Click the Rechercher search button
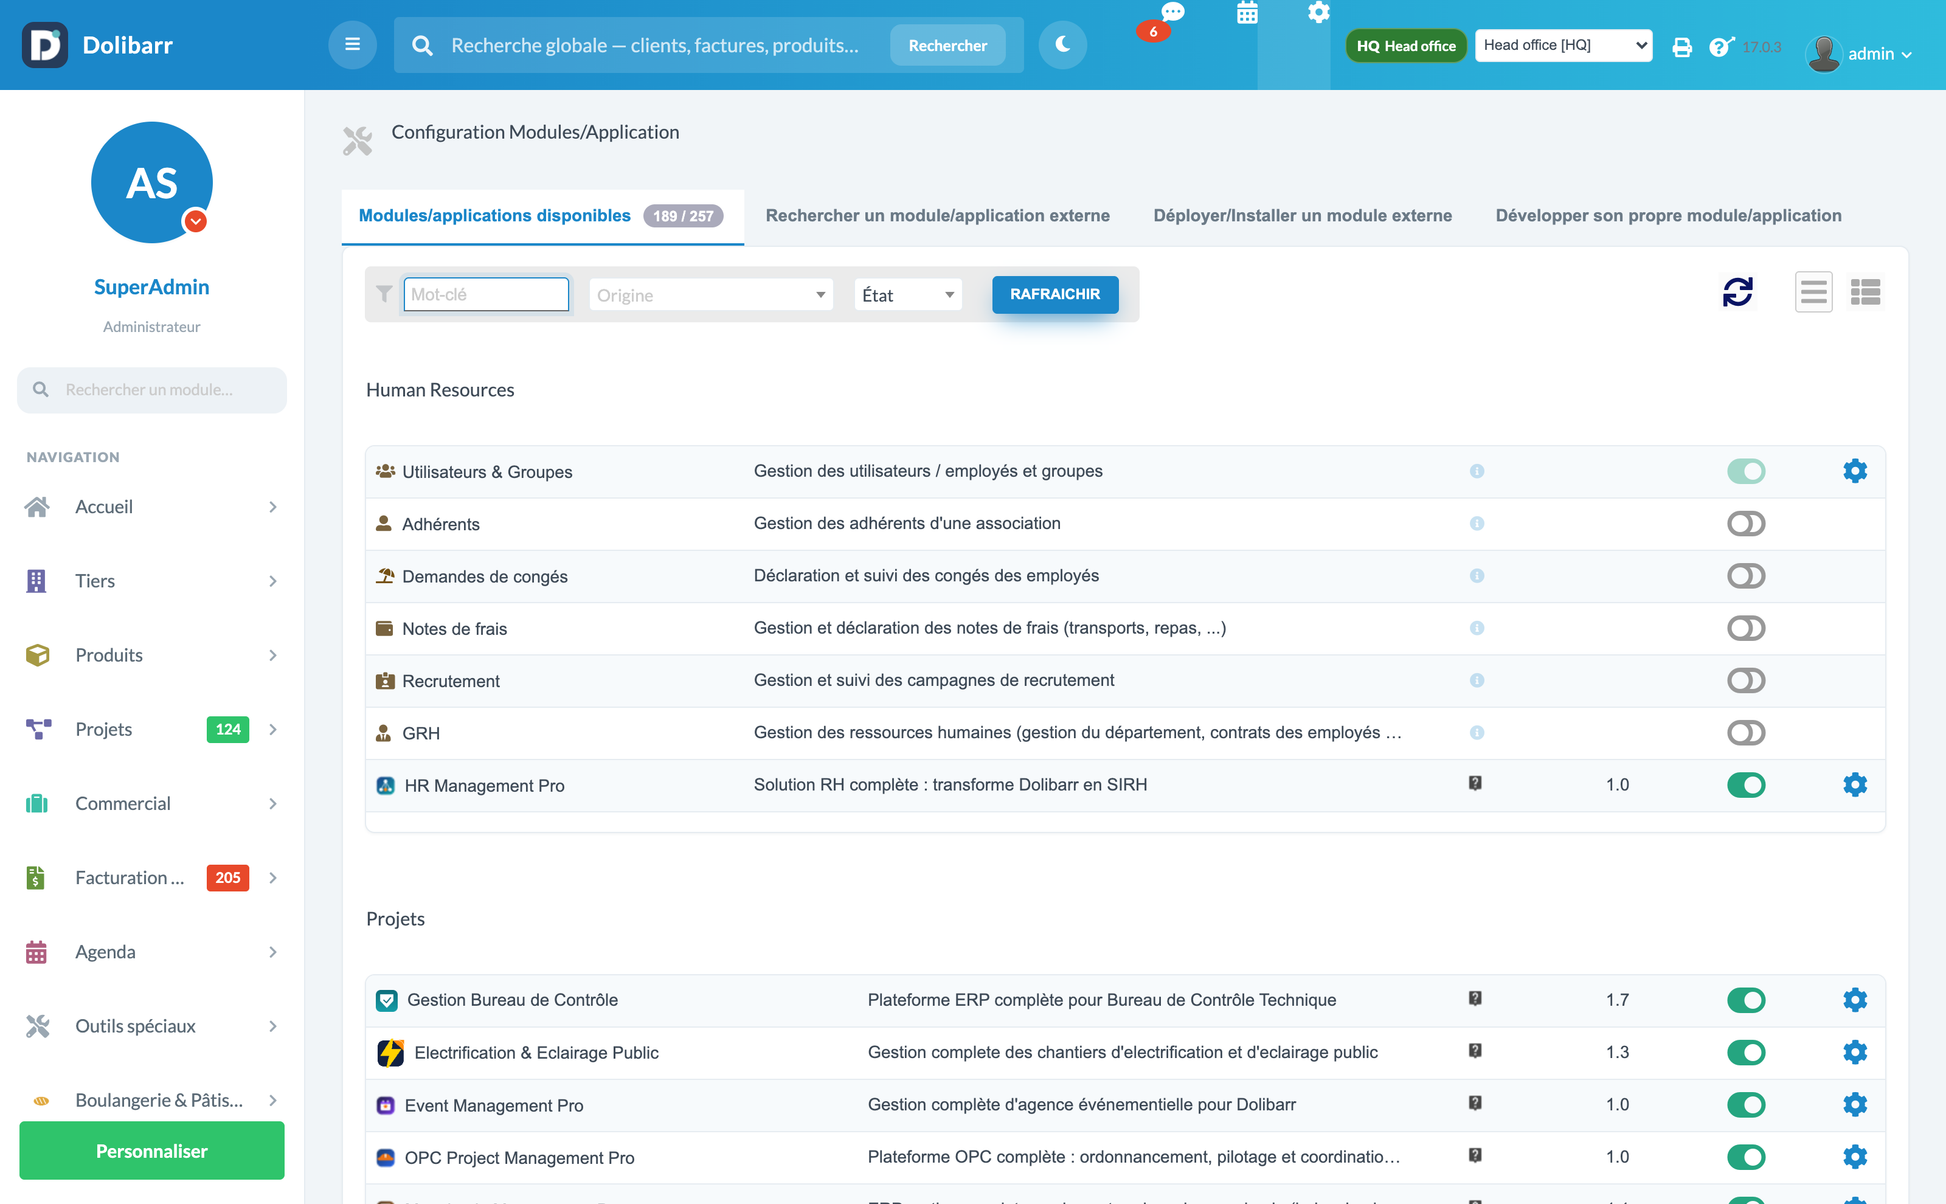The image size is (1946, 1204). point(947,45)
